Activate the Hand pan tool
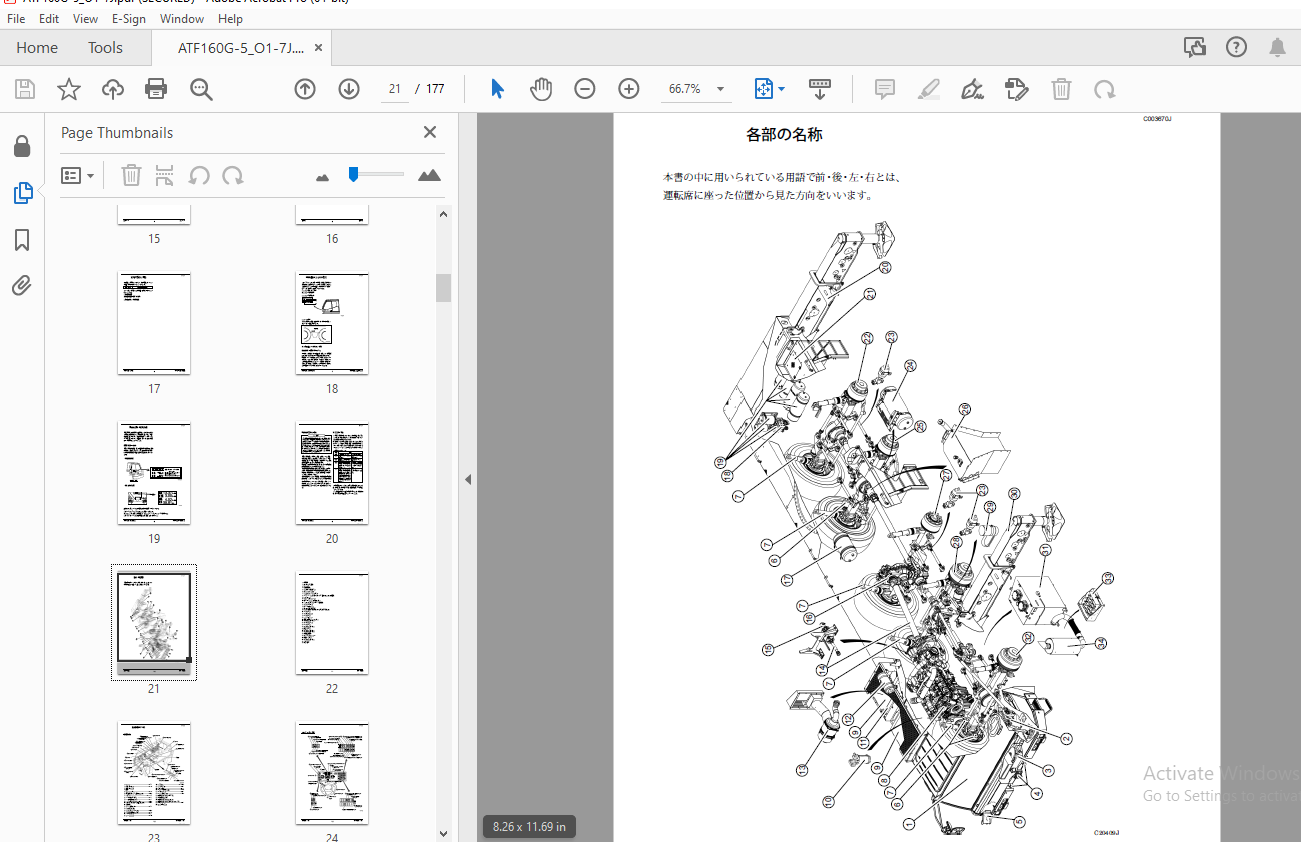The image size is (1301, 842). click(x=541, y=89)
